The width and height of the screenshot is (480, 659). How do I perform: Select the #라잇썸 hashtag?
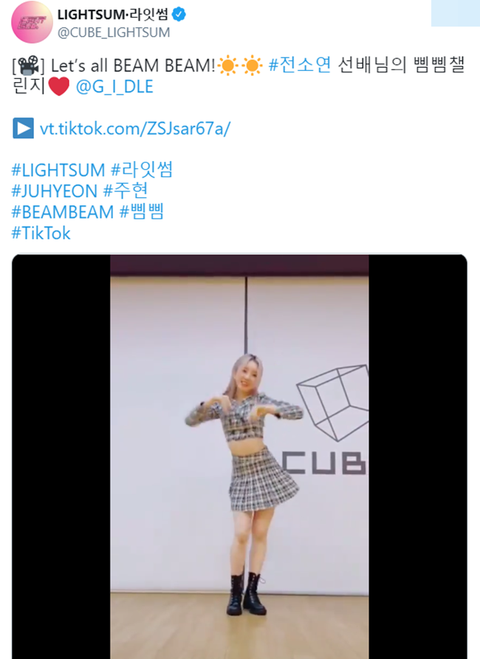click(x=142, y=170)
